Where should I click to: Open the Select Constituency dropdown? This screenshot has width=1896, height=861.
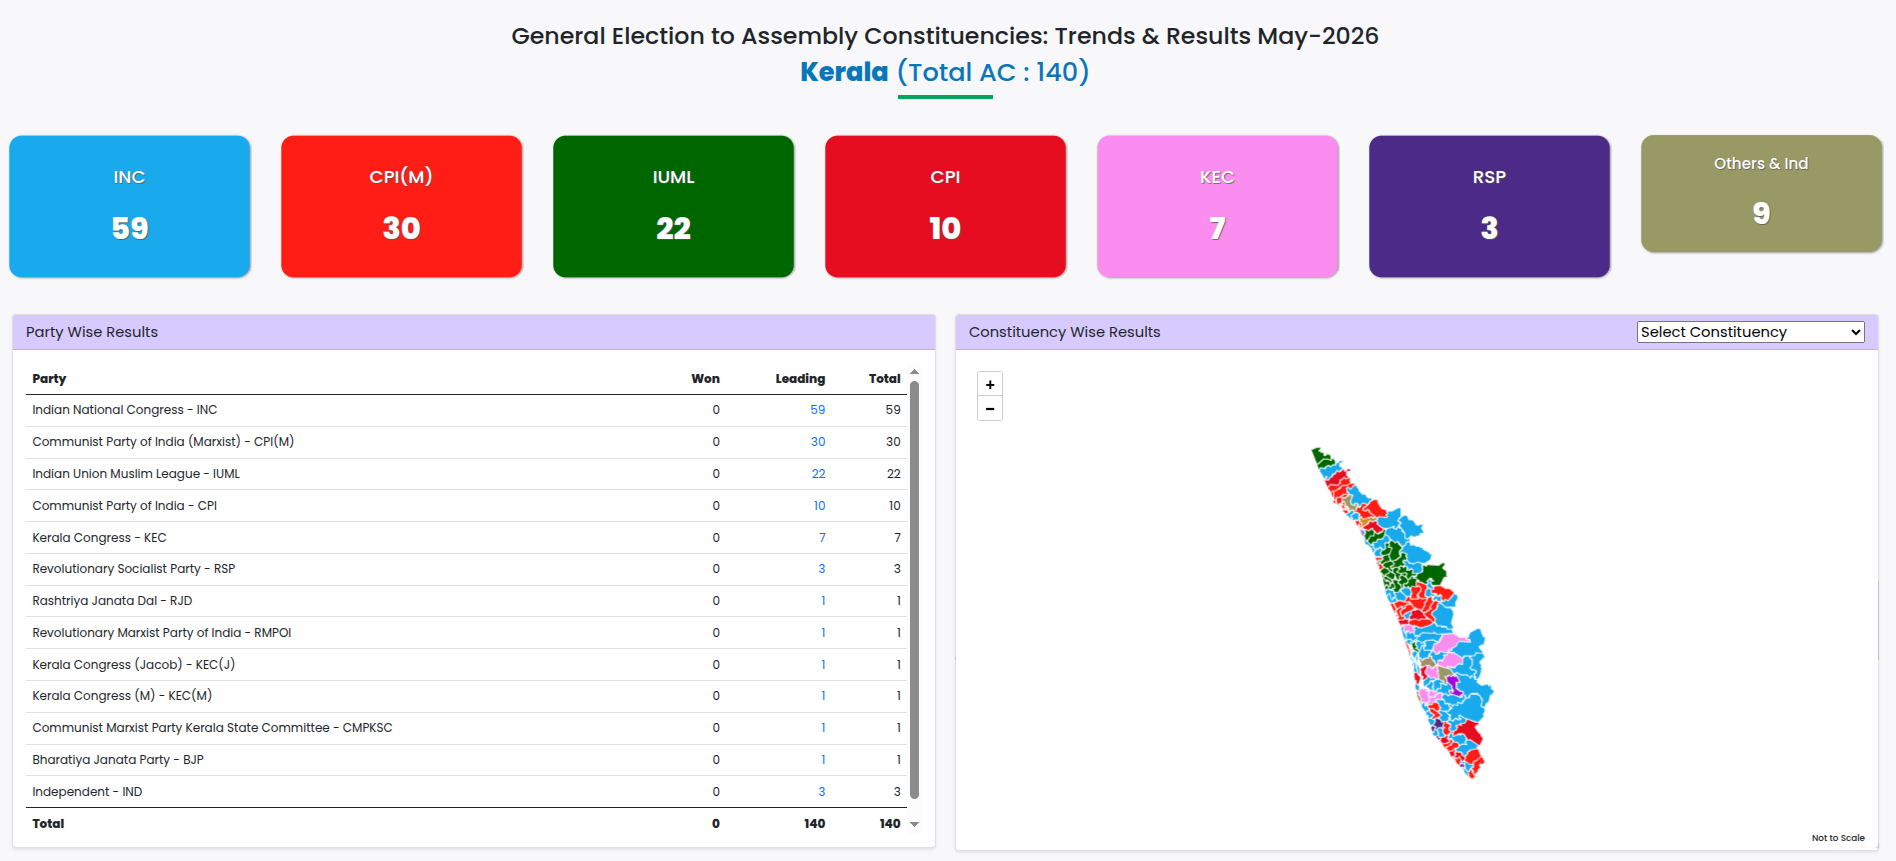(x=1750, y=332)
